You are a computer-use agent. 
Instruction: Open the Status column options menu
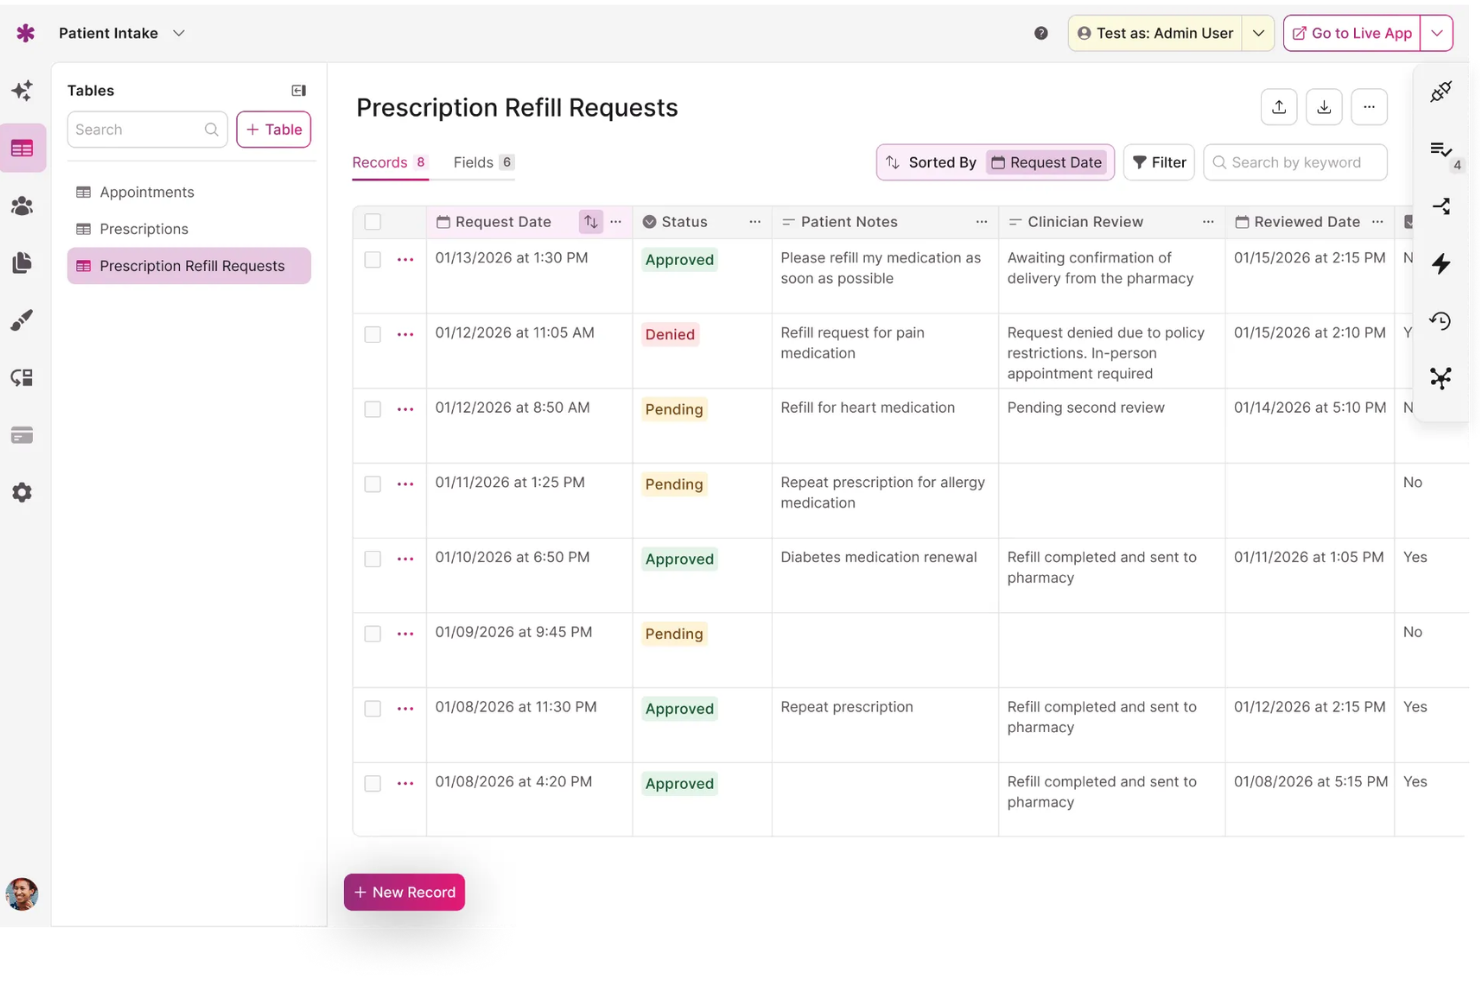tap(755, 222)
